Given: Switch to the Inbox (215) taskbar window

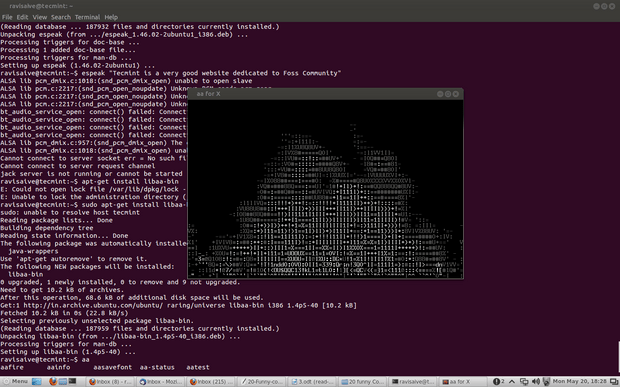Looking at the screenshot, I should point(211,381).
